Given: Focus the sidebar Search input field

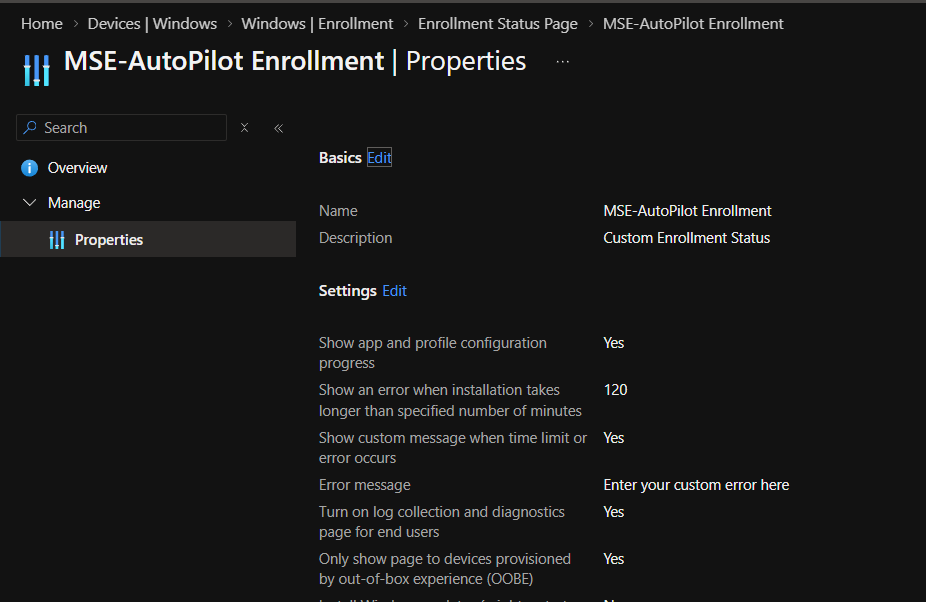Looking at the screenshot, I should click(x=130, y=128).
